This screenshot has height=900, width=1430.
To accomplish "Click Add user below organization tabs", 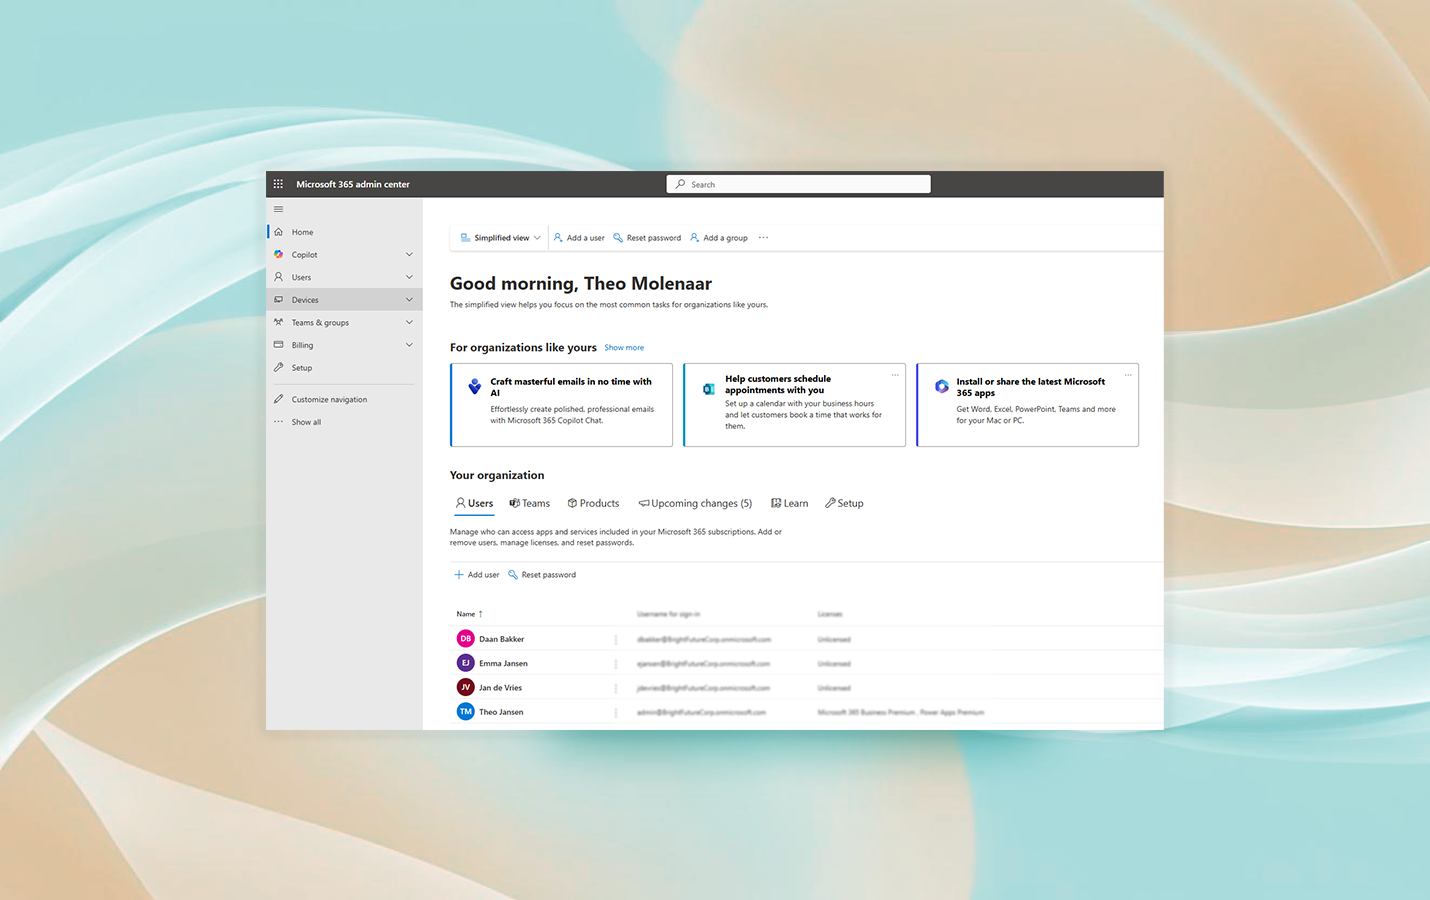I will tap(477, 575).
